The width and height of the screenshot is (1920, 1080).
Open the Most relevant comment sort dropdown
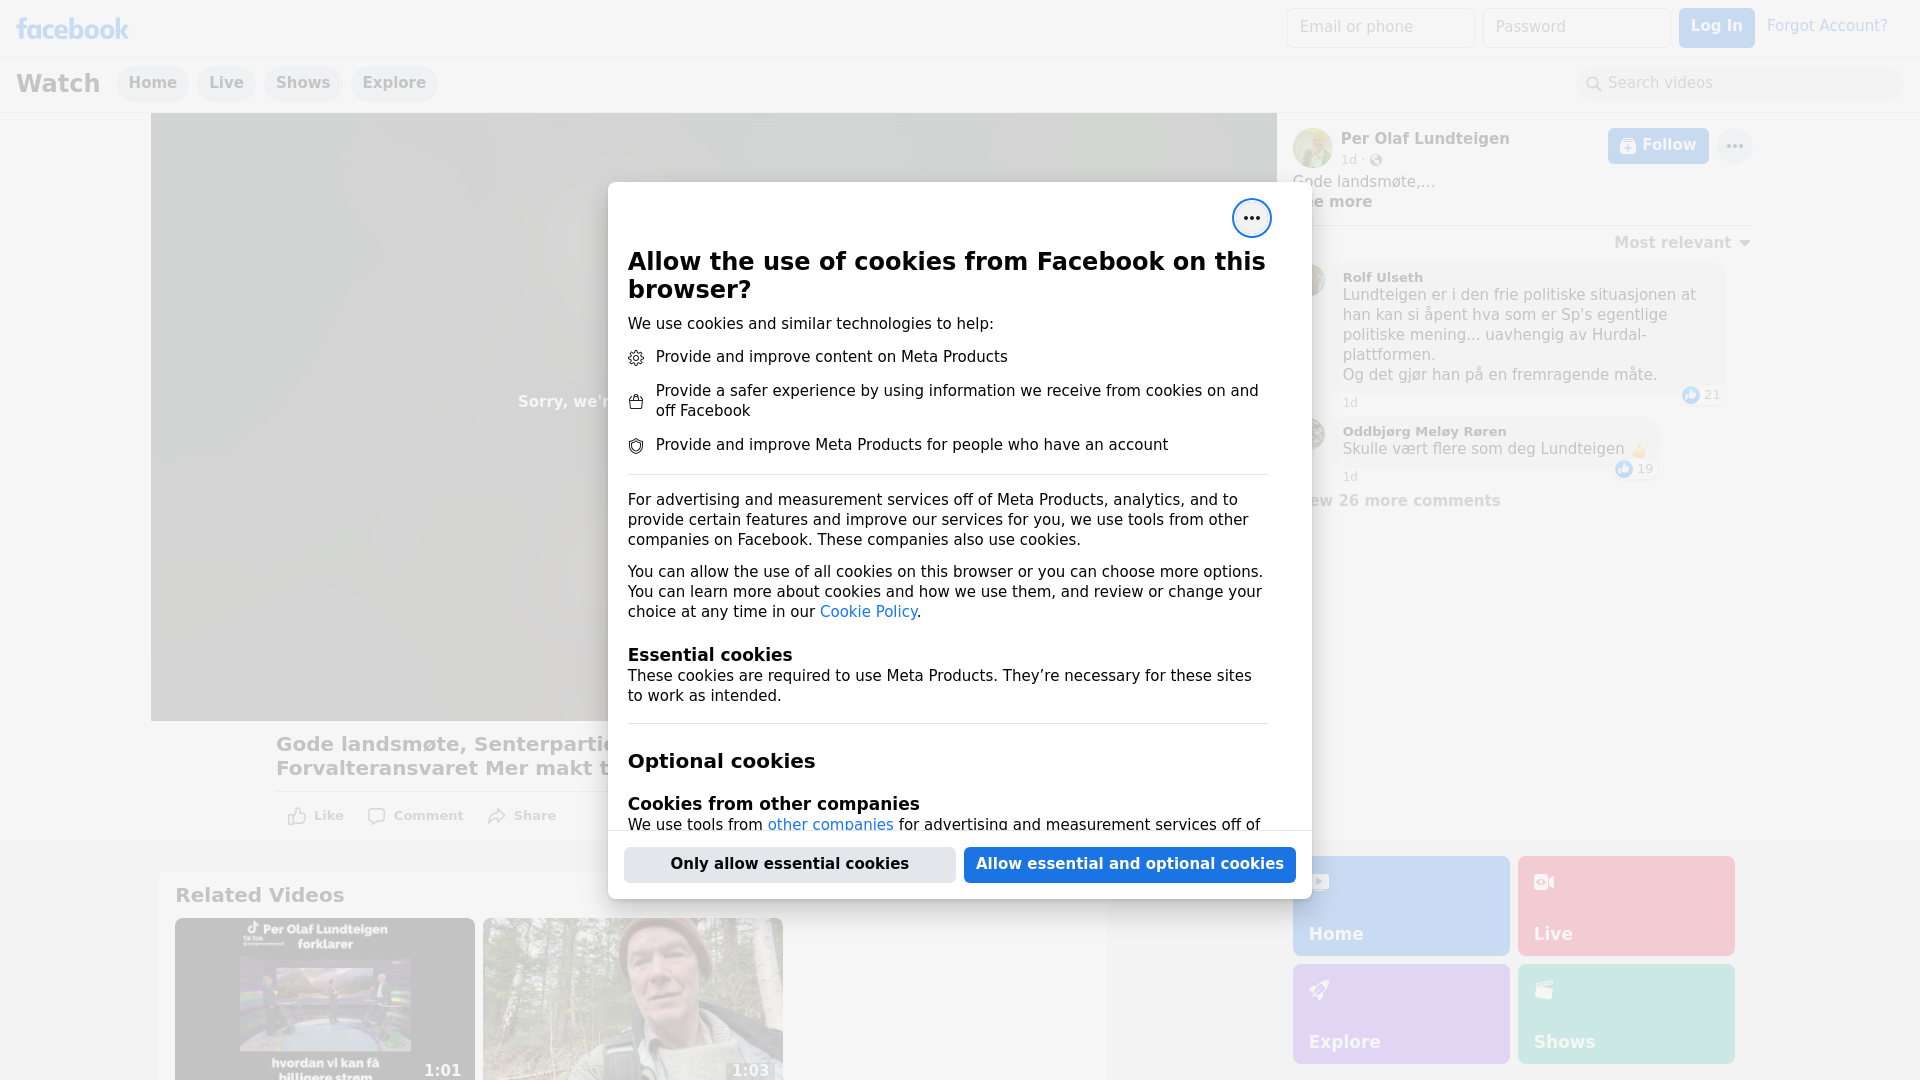pyautogui.click(x=1682, y=243)
